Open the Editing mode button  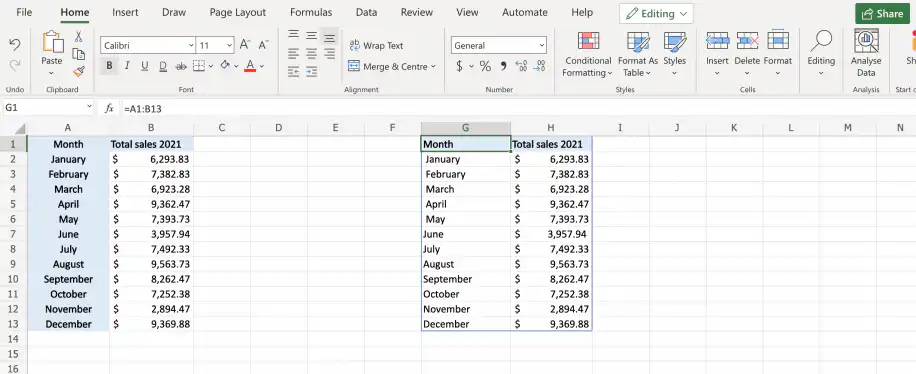656,13
